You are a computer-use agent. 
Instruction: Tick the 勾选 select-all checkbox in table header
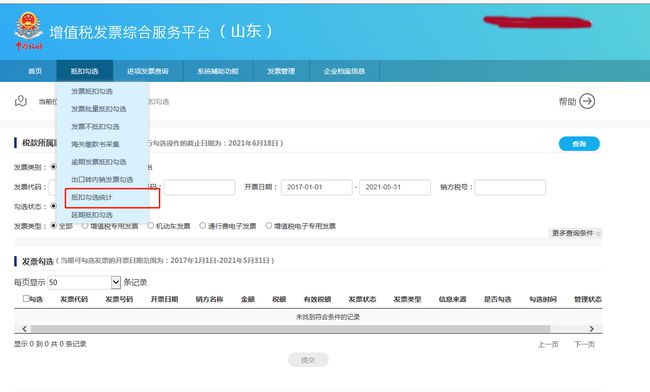tap(26, 298)
